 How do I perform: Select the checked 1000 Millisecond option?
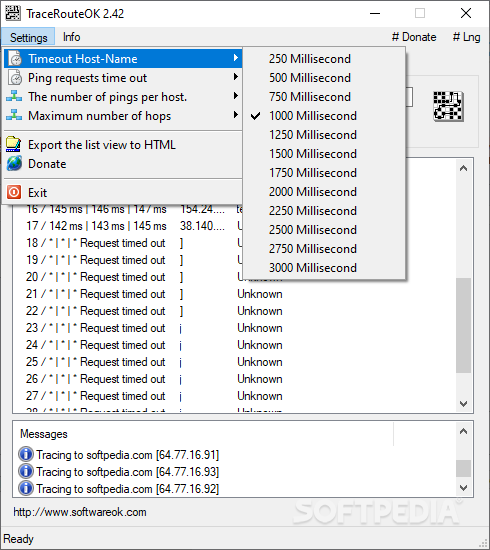click(324, 116)
